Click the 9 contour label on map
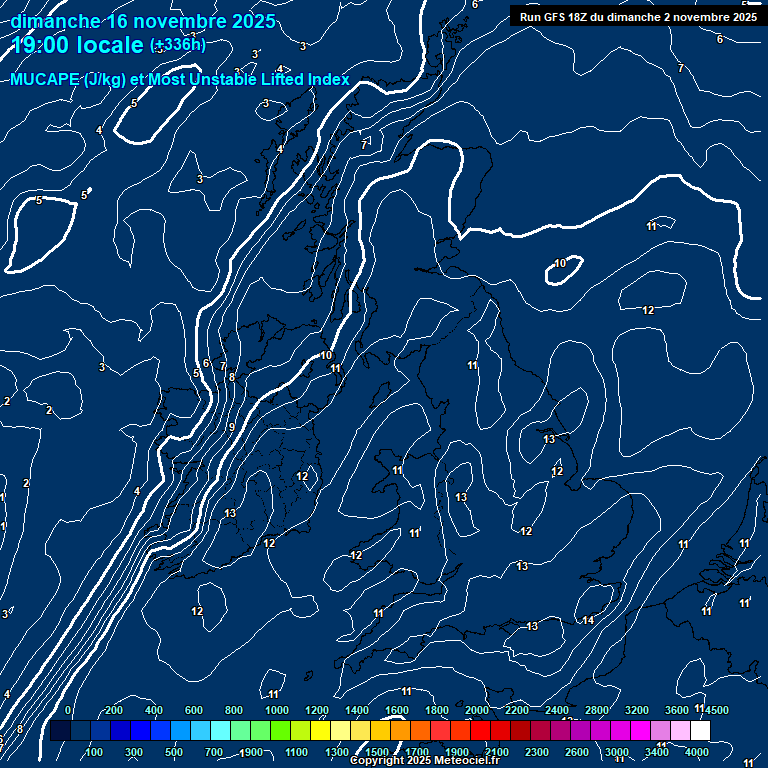Viewport: 768px width, 768px height. click(232, 427)
